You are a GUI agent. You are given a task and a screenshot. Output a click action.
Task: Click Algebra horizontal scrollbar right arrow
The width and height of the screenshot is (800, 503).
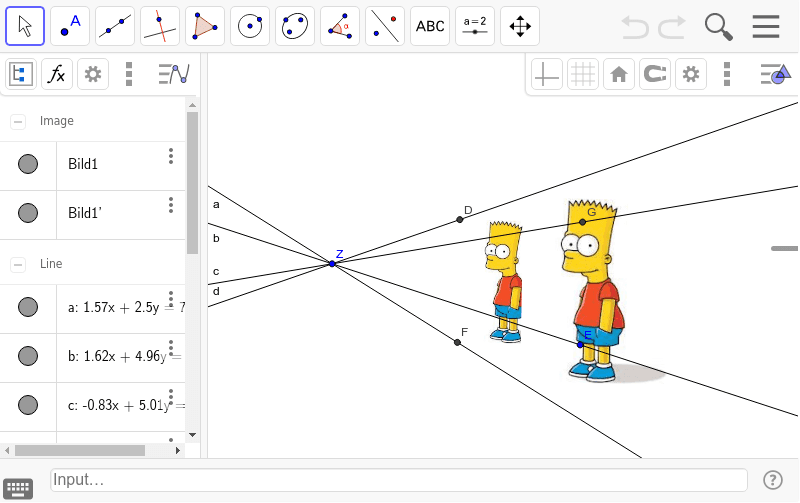[x=178, y=450]
